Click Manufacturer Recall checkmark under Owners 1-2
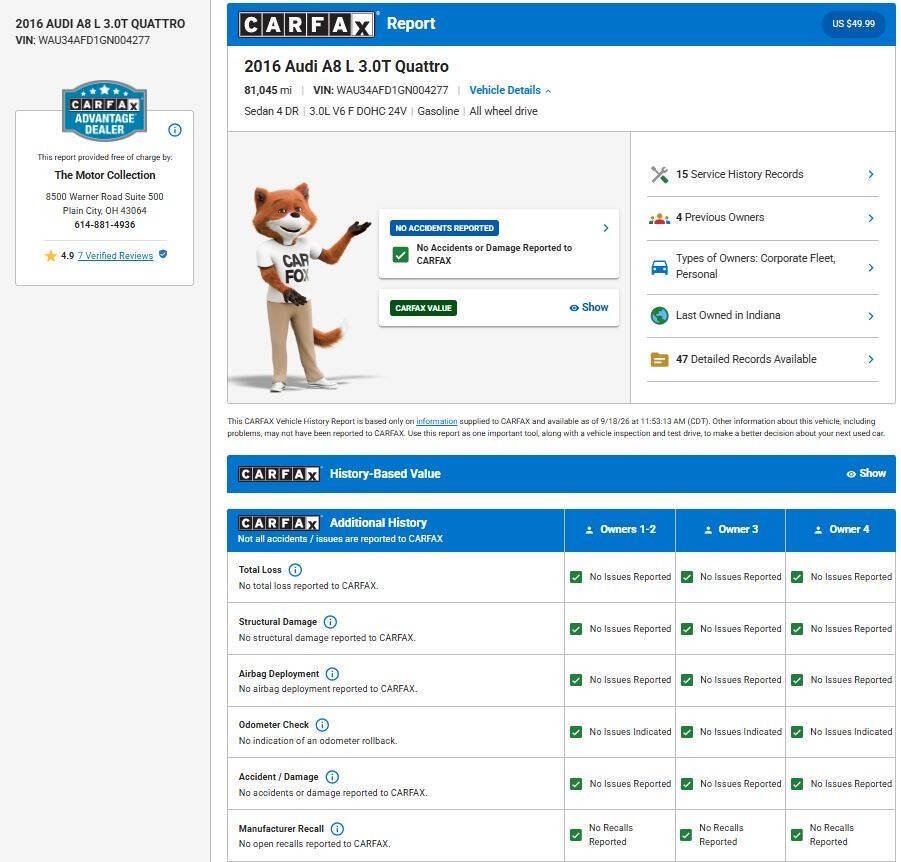Image resolution: width=901 pixels, height=862 pixels. [576, 835]
